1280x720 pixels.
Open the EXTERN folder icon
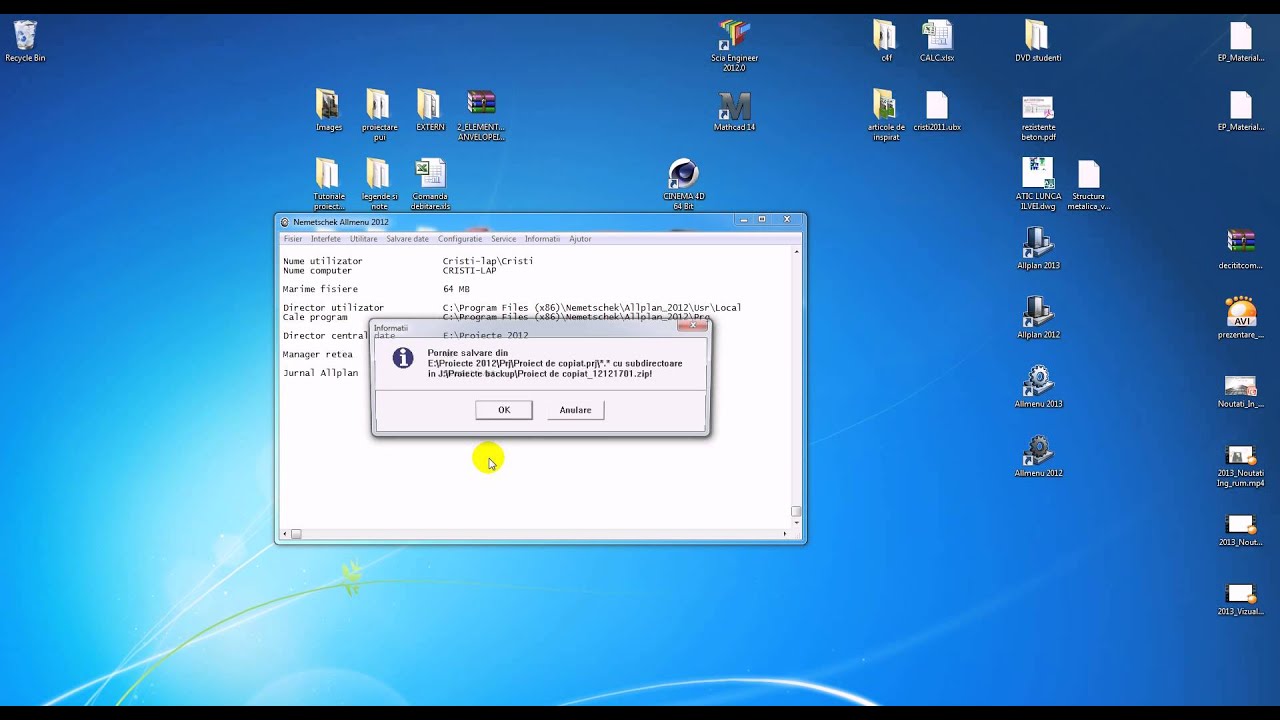click(x=430, y=110)
